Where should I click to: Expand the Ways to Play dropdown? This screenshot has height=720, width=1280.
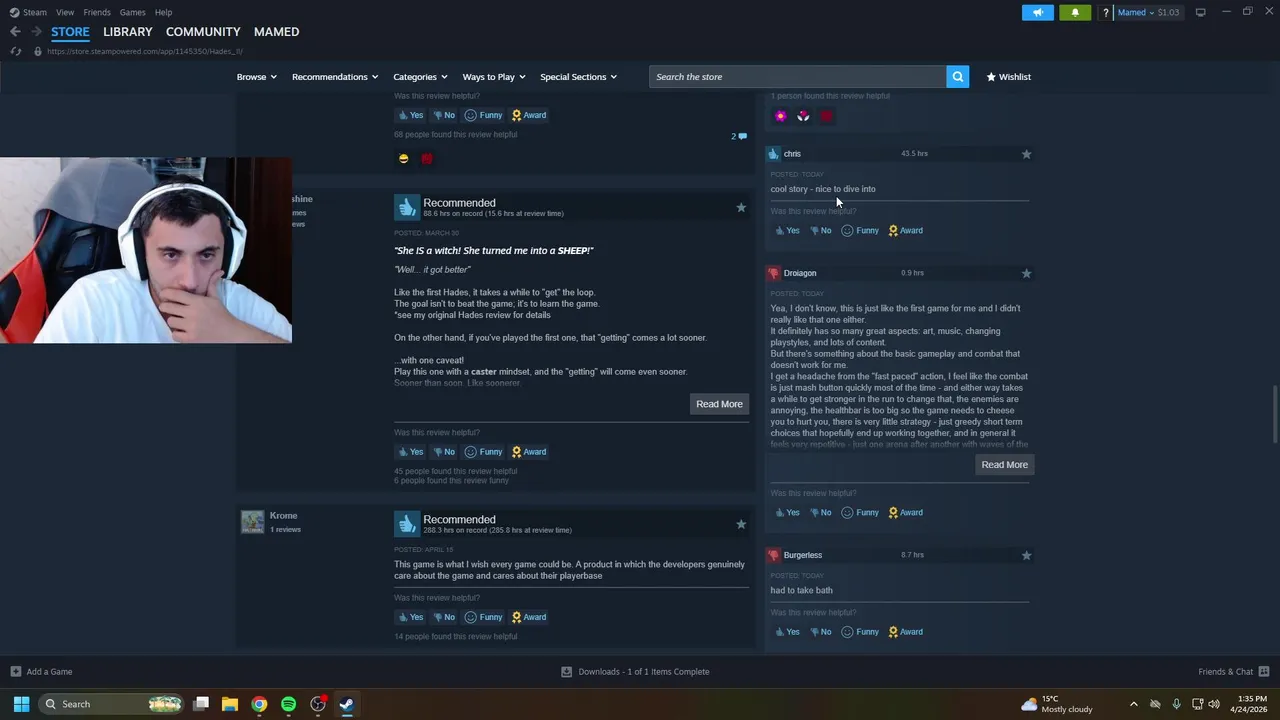(494, 77)
